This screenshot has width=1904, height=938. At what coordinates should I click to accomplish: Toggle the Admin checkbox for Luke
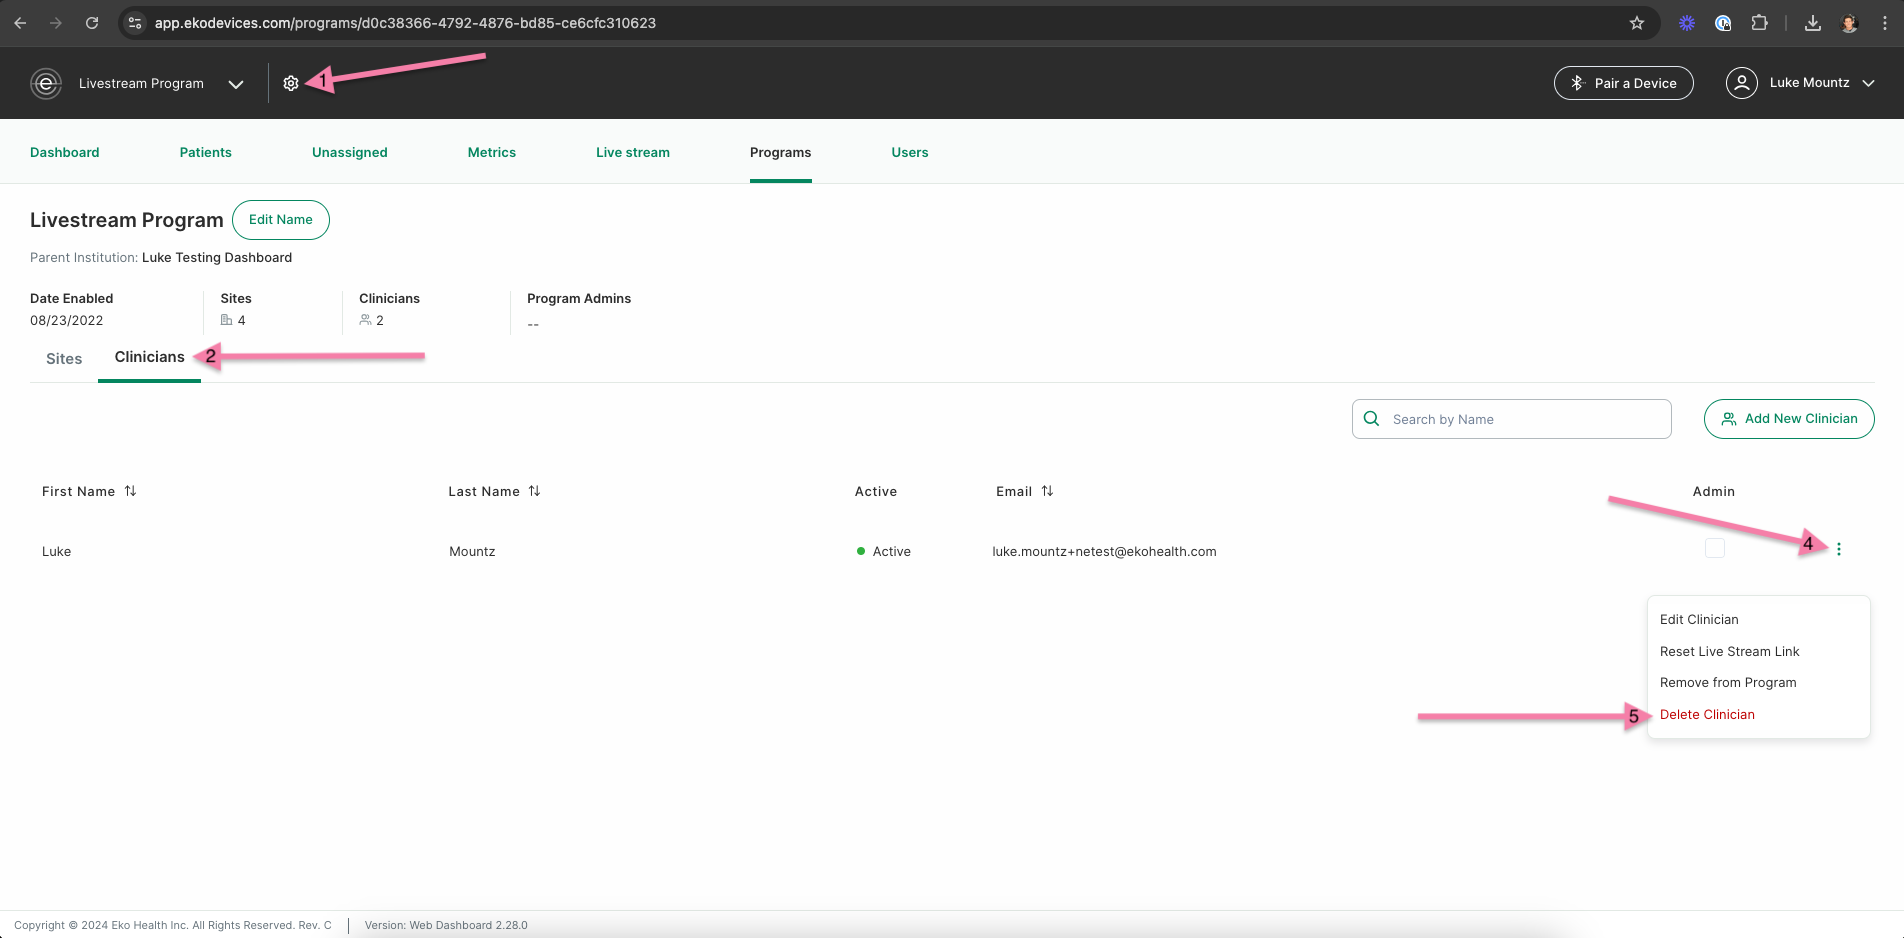pyautogui.click(x=1714, y=548)
